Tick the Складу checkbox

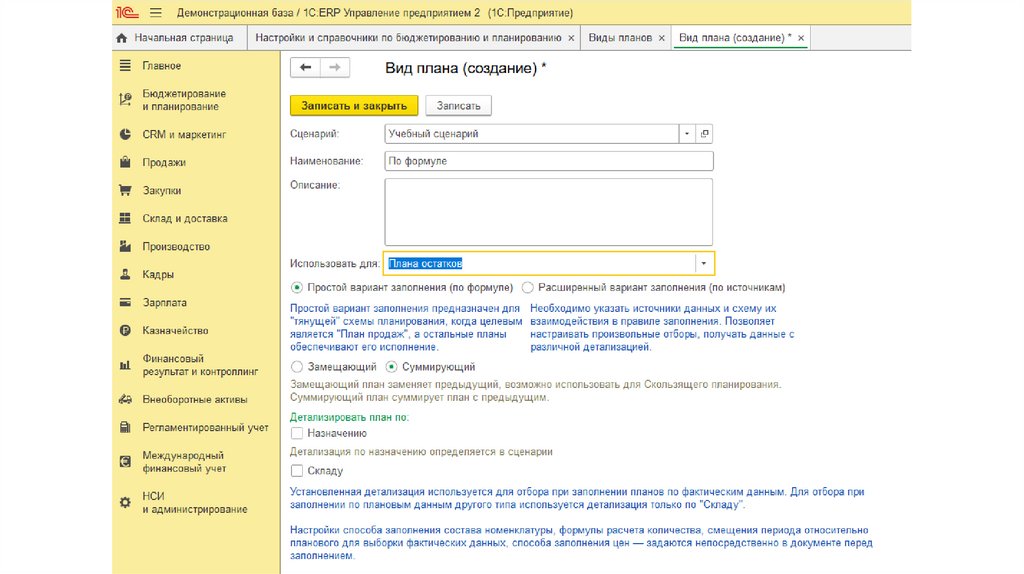click(297, 470)
